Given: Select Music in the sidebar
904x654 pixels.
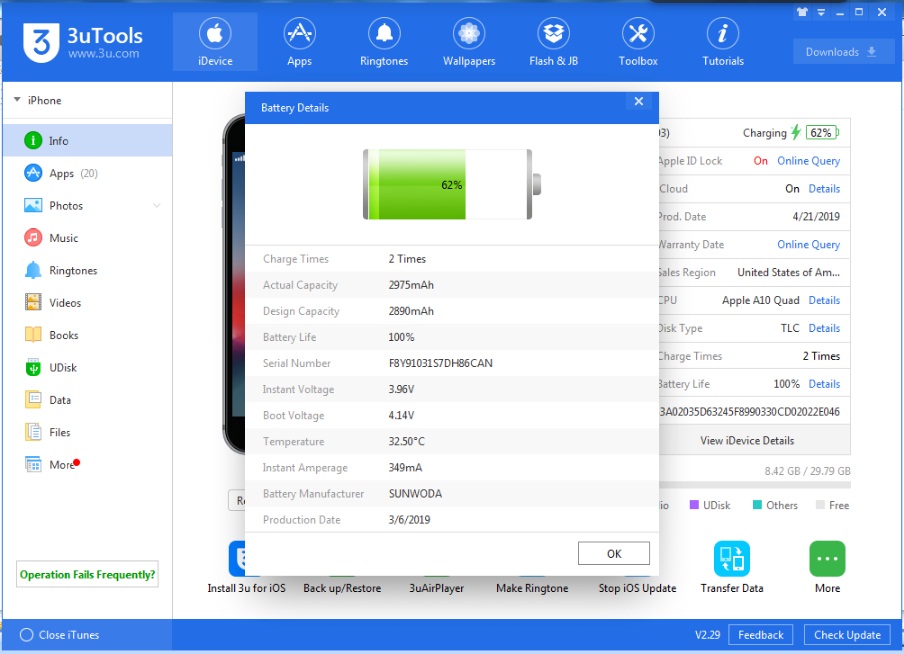Looking at the screenshot, I should pyautogui.click(x=63, y=238).
